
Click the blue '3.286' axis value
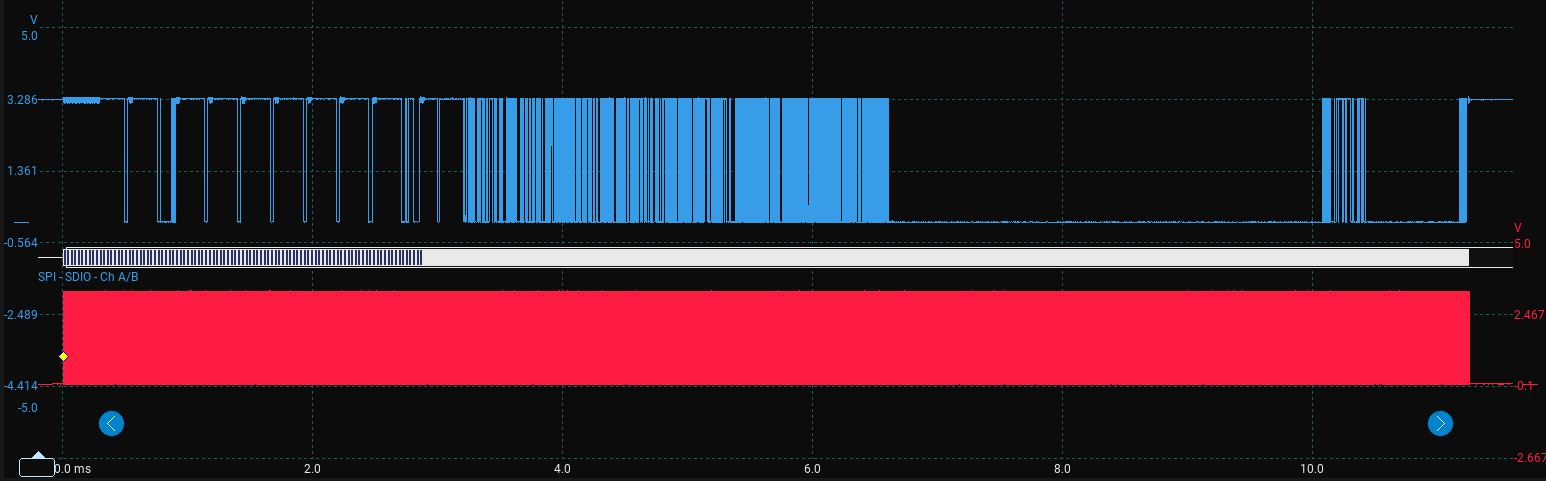coord(22,100)
